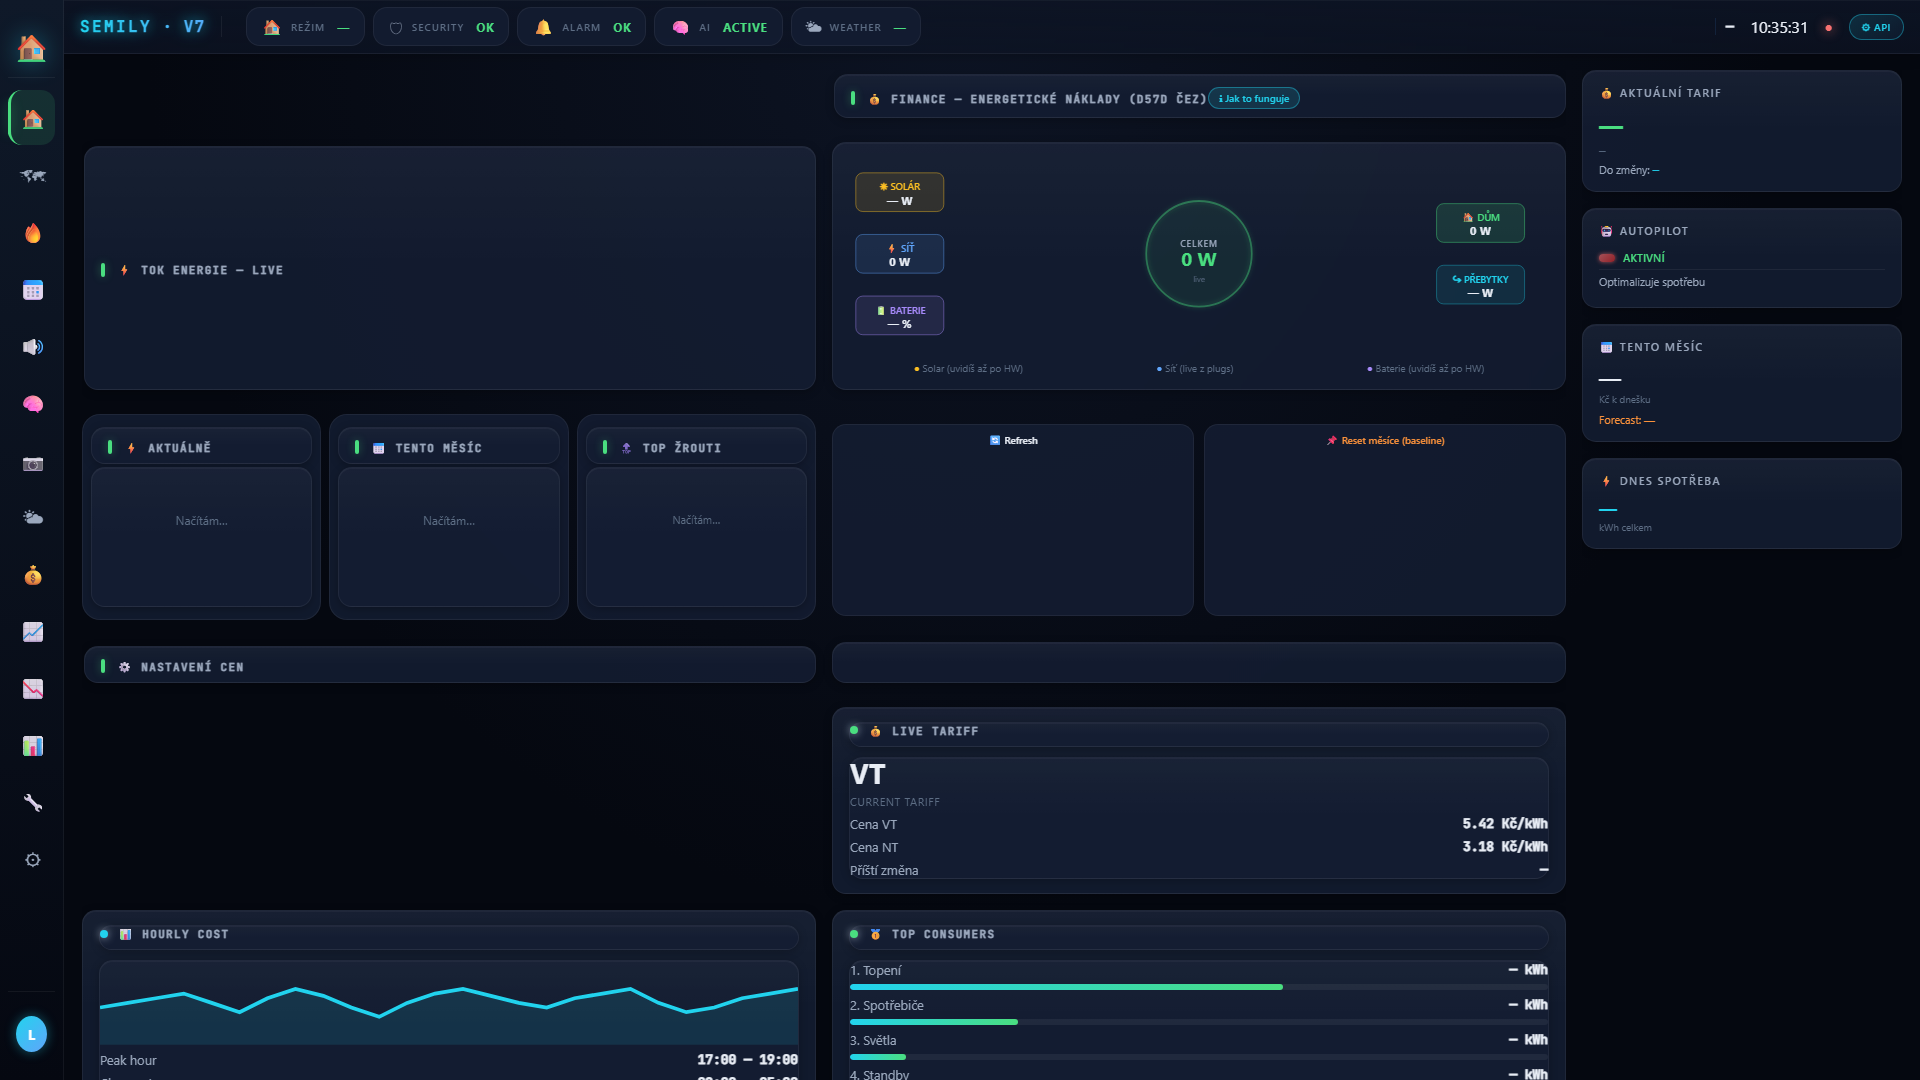This screenshot has width=1920, height=1080.
Task: Click the clock 10:35:31
Action: tap(1778, 28)
